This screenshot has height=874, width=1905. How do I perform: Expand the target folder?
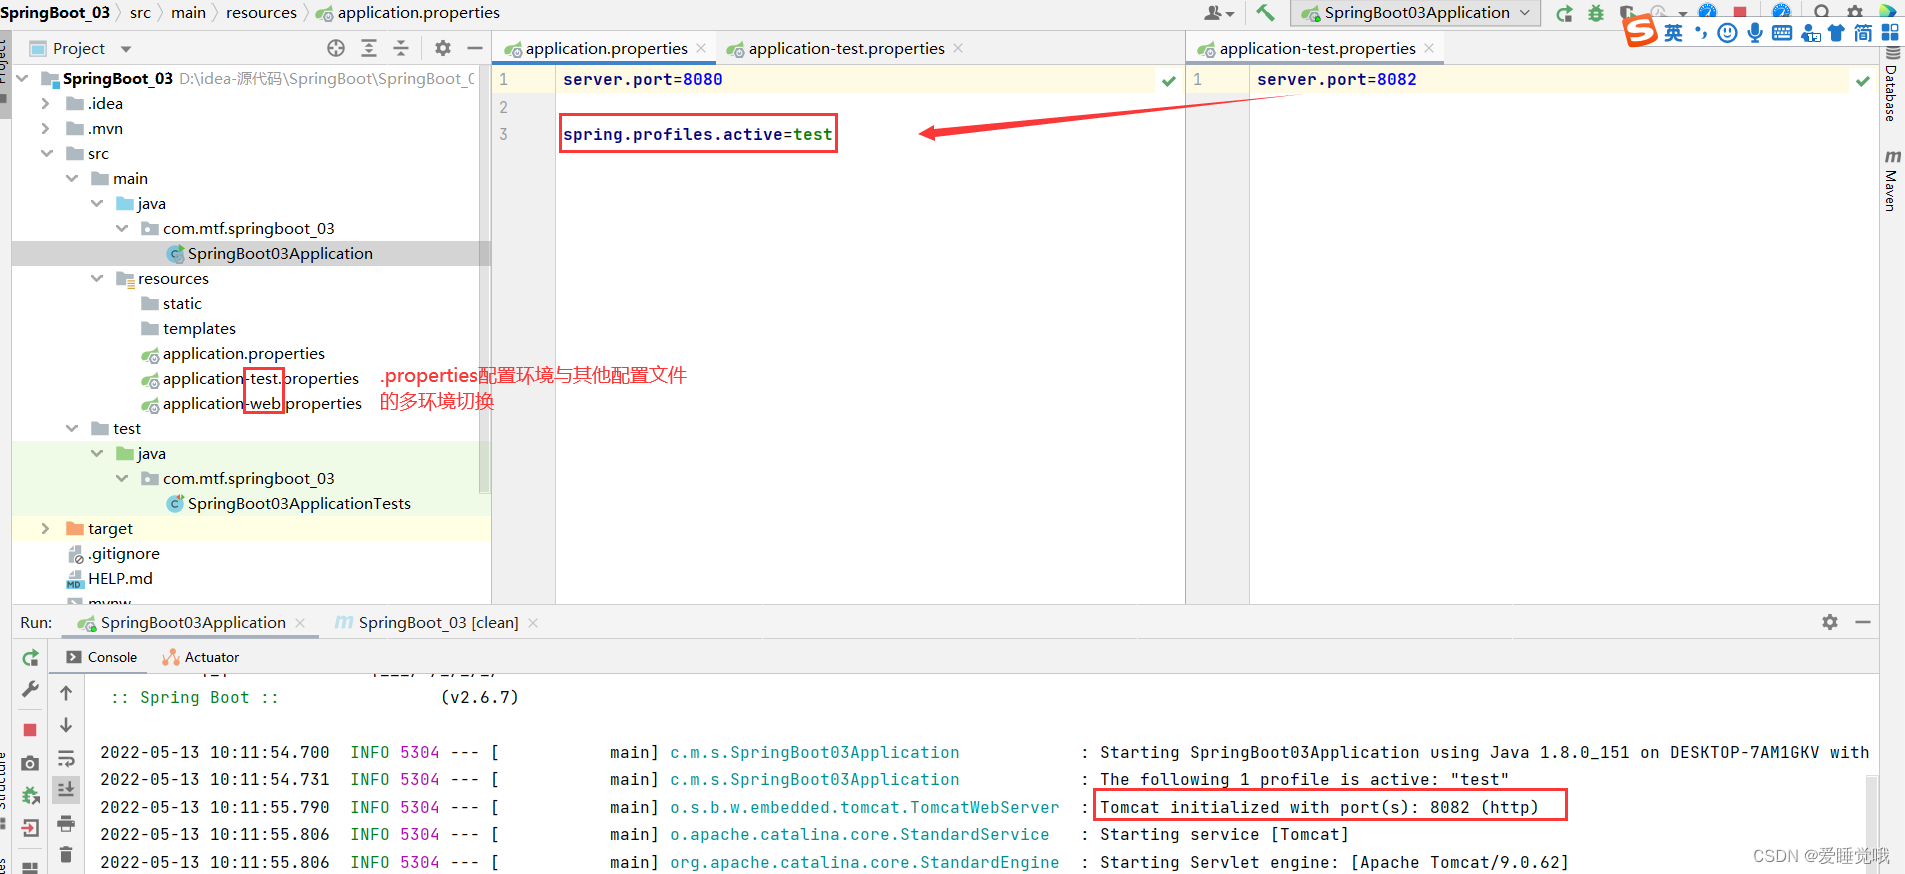click(45, 528)
